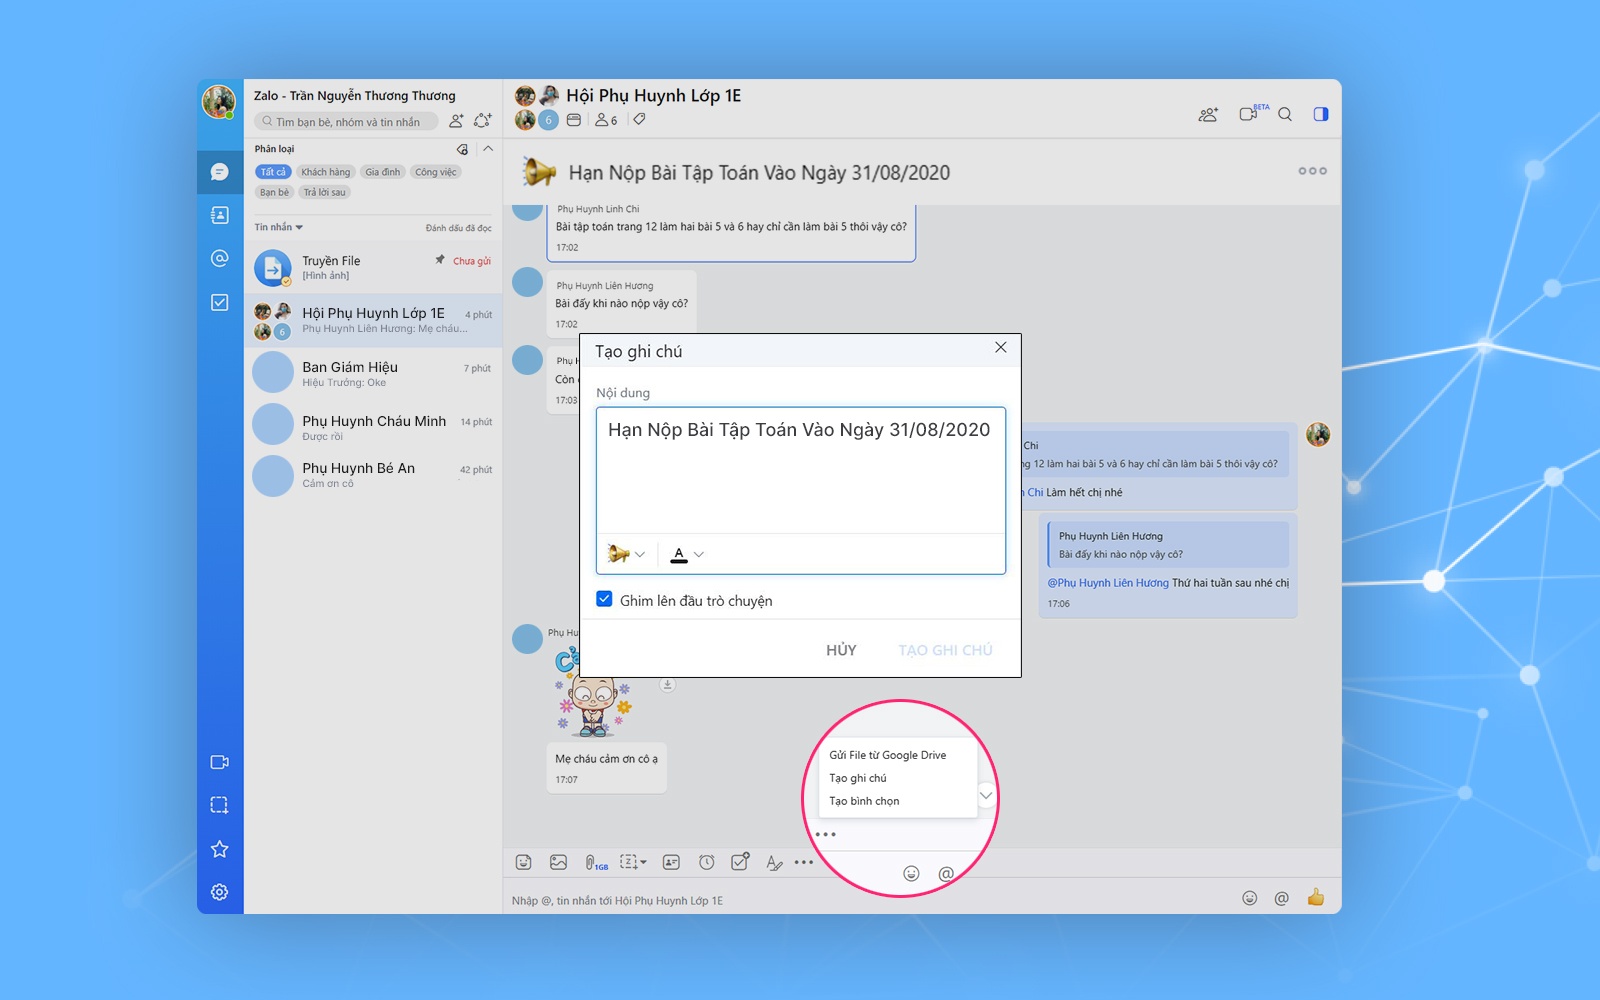Open the text color picker in note
Image resolution: width=1600 pixels, height=1000 pixels.
(687, 554)
